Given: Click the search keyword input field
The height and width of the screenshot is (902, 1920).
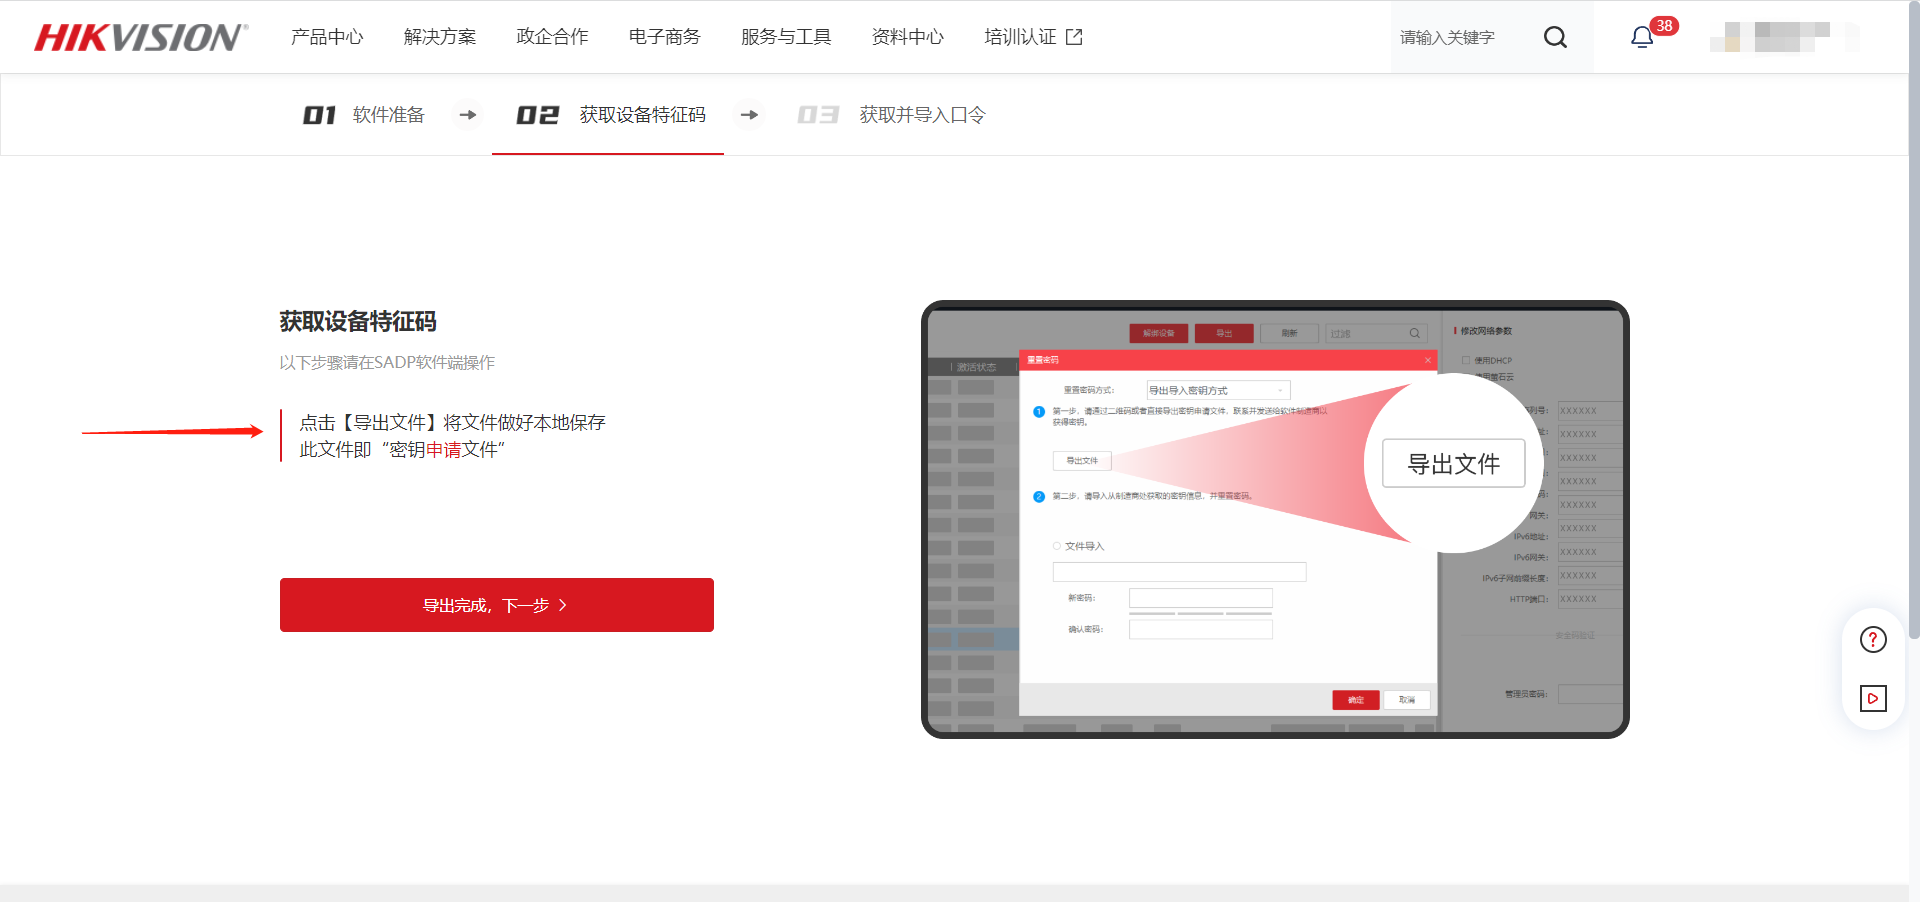Looking at the screenshot, I should pyautogui.click(x=1460, y=37).
